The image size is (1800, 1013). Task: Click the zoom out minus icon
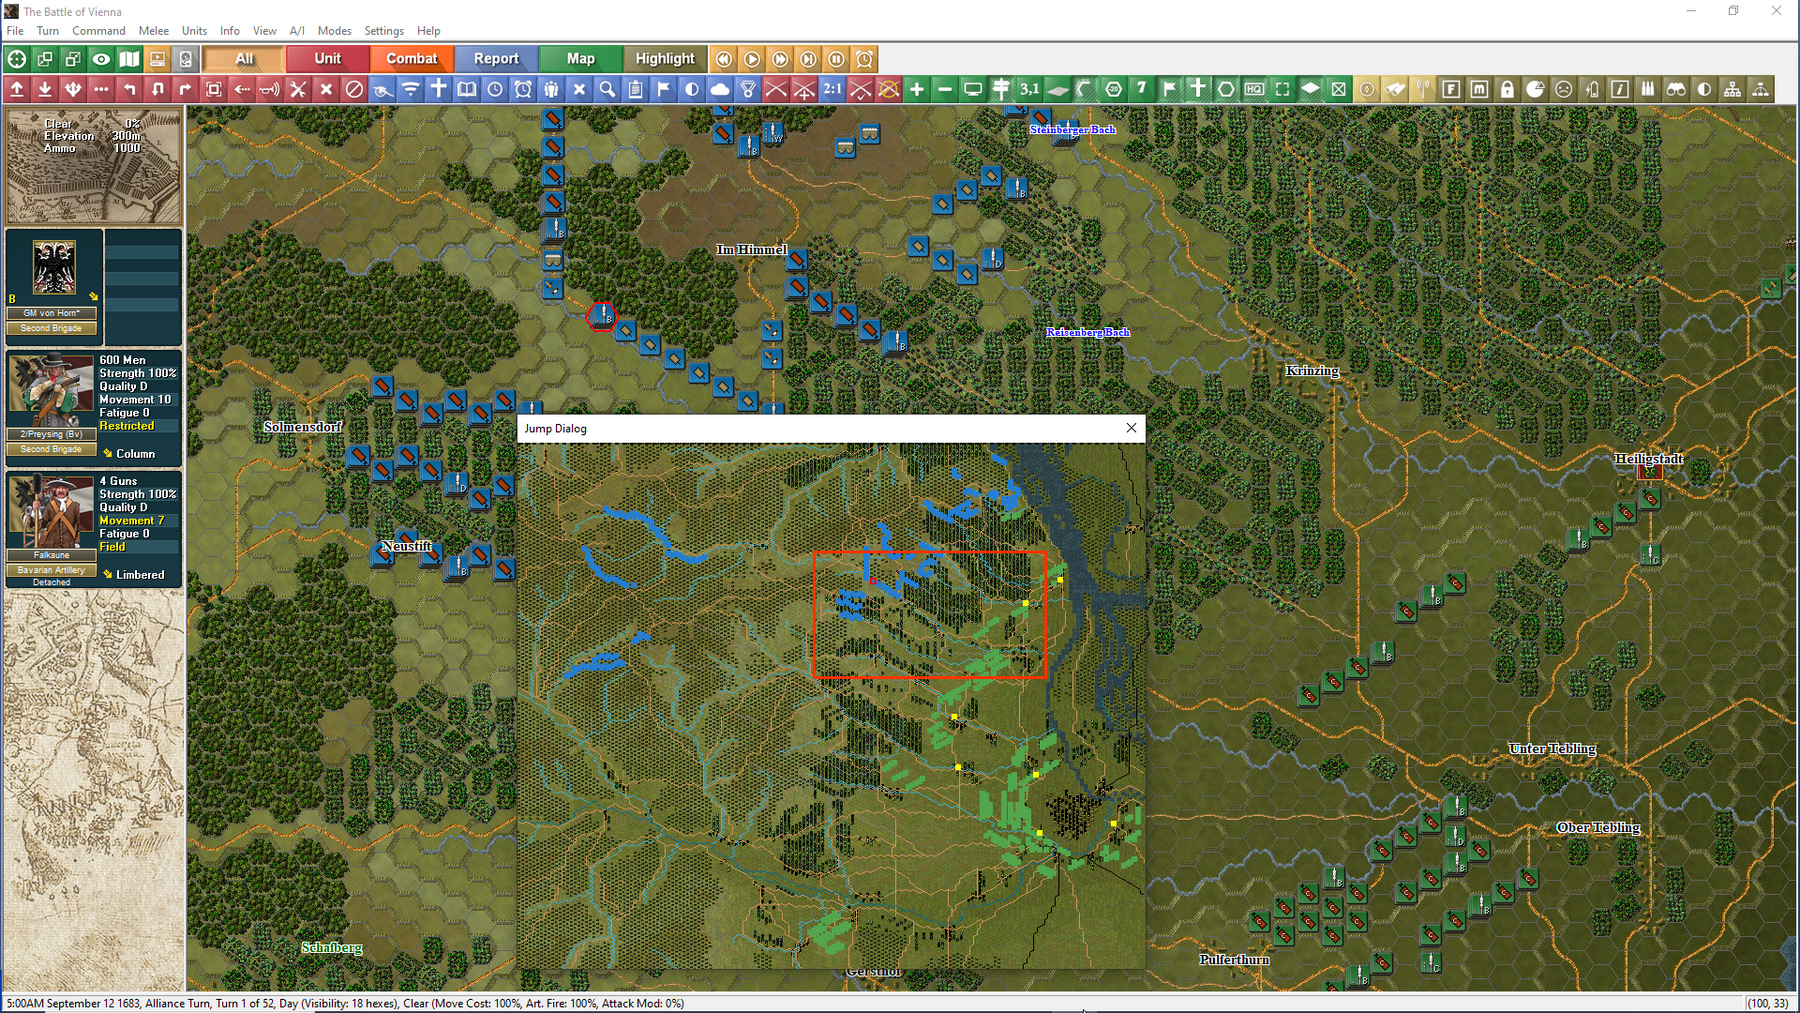pos(945,89)
